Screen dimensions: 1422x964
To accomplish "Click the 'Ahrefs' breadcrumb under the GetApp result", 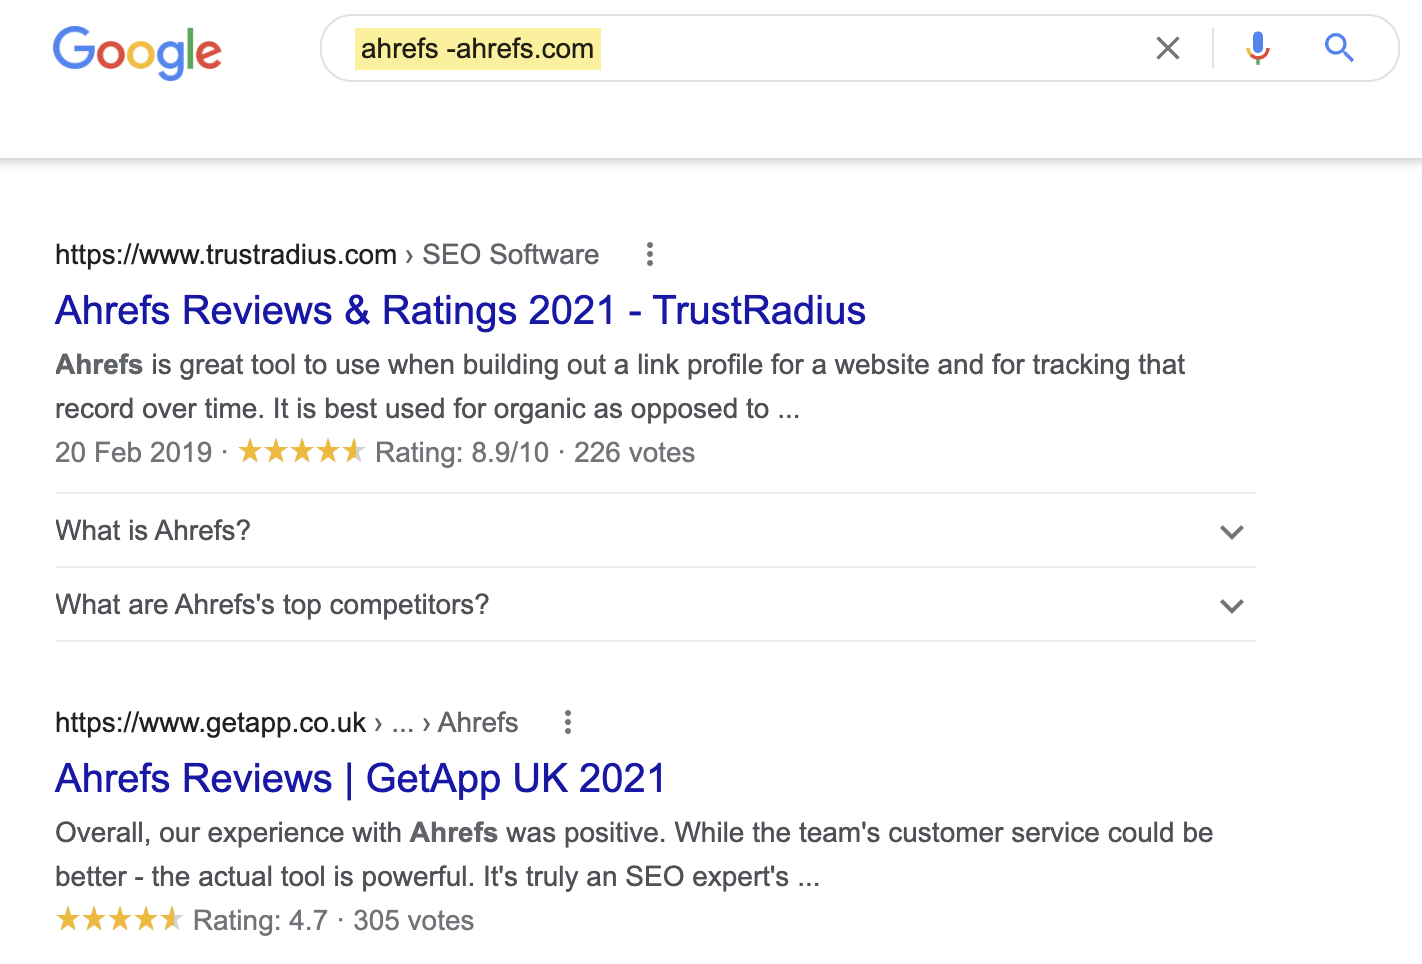I will [477, 722].
